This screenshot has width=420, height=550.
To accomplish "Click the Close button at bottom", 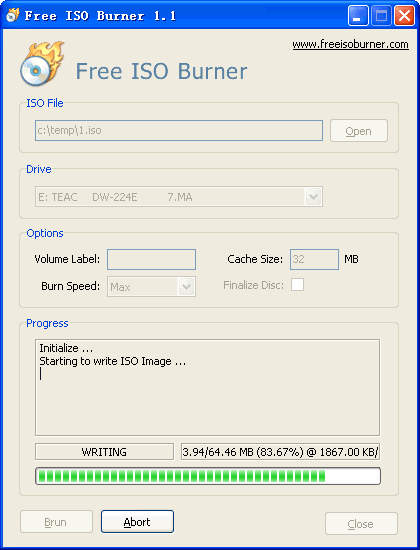I will click(361, 523).
